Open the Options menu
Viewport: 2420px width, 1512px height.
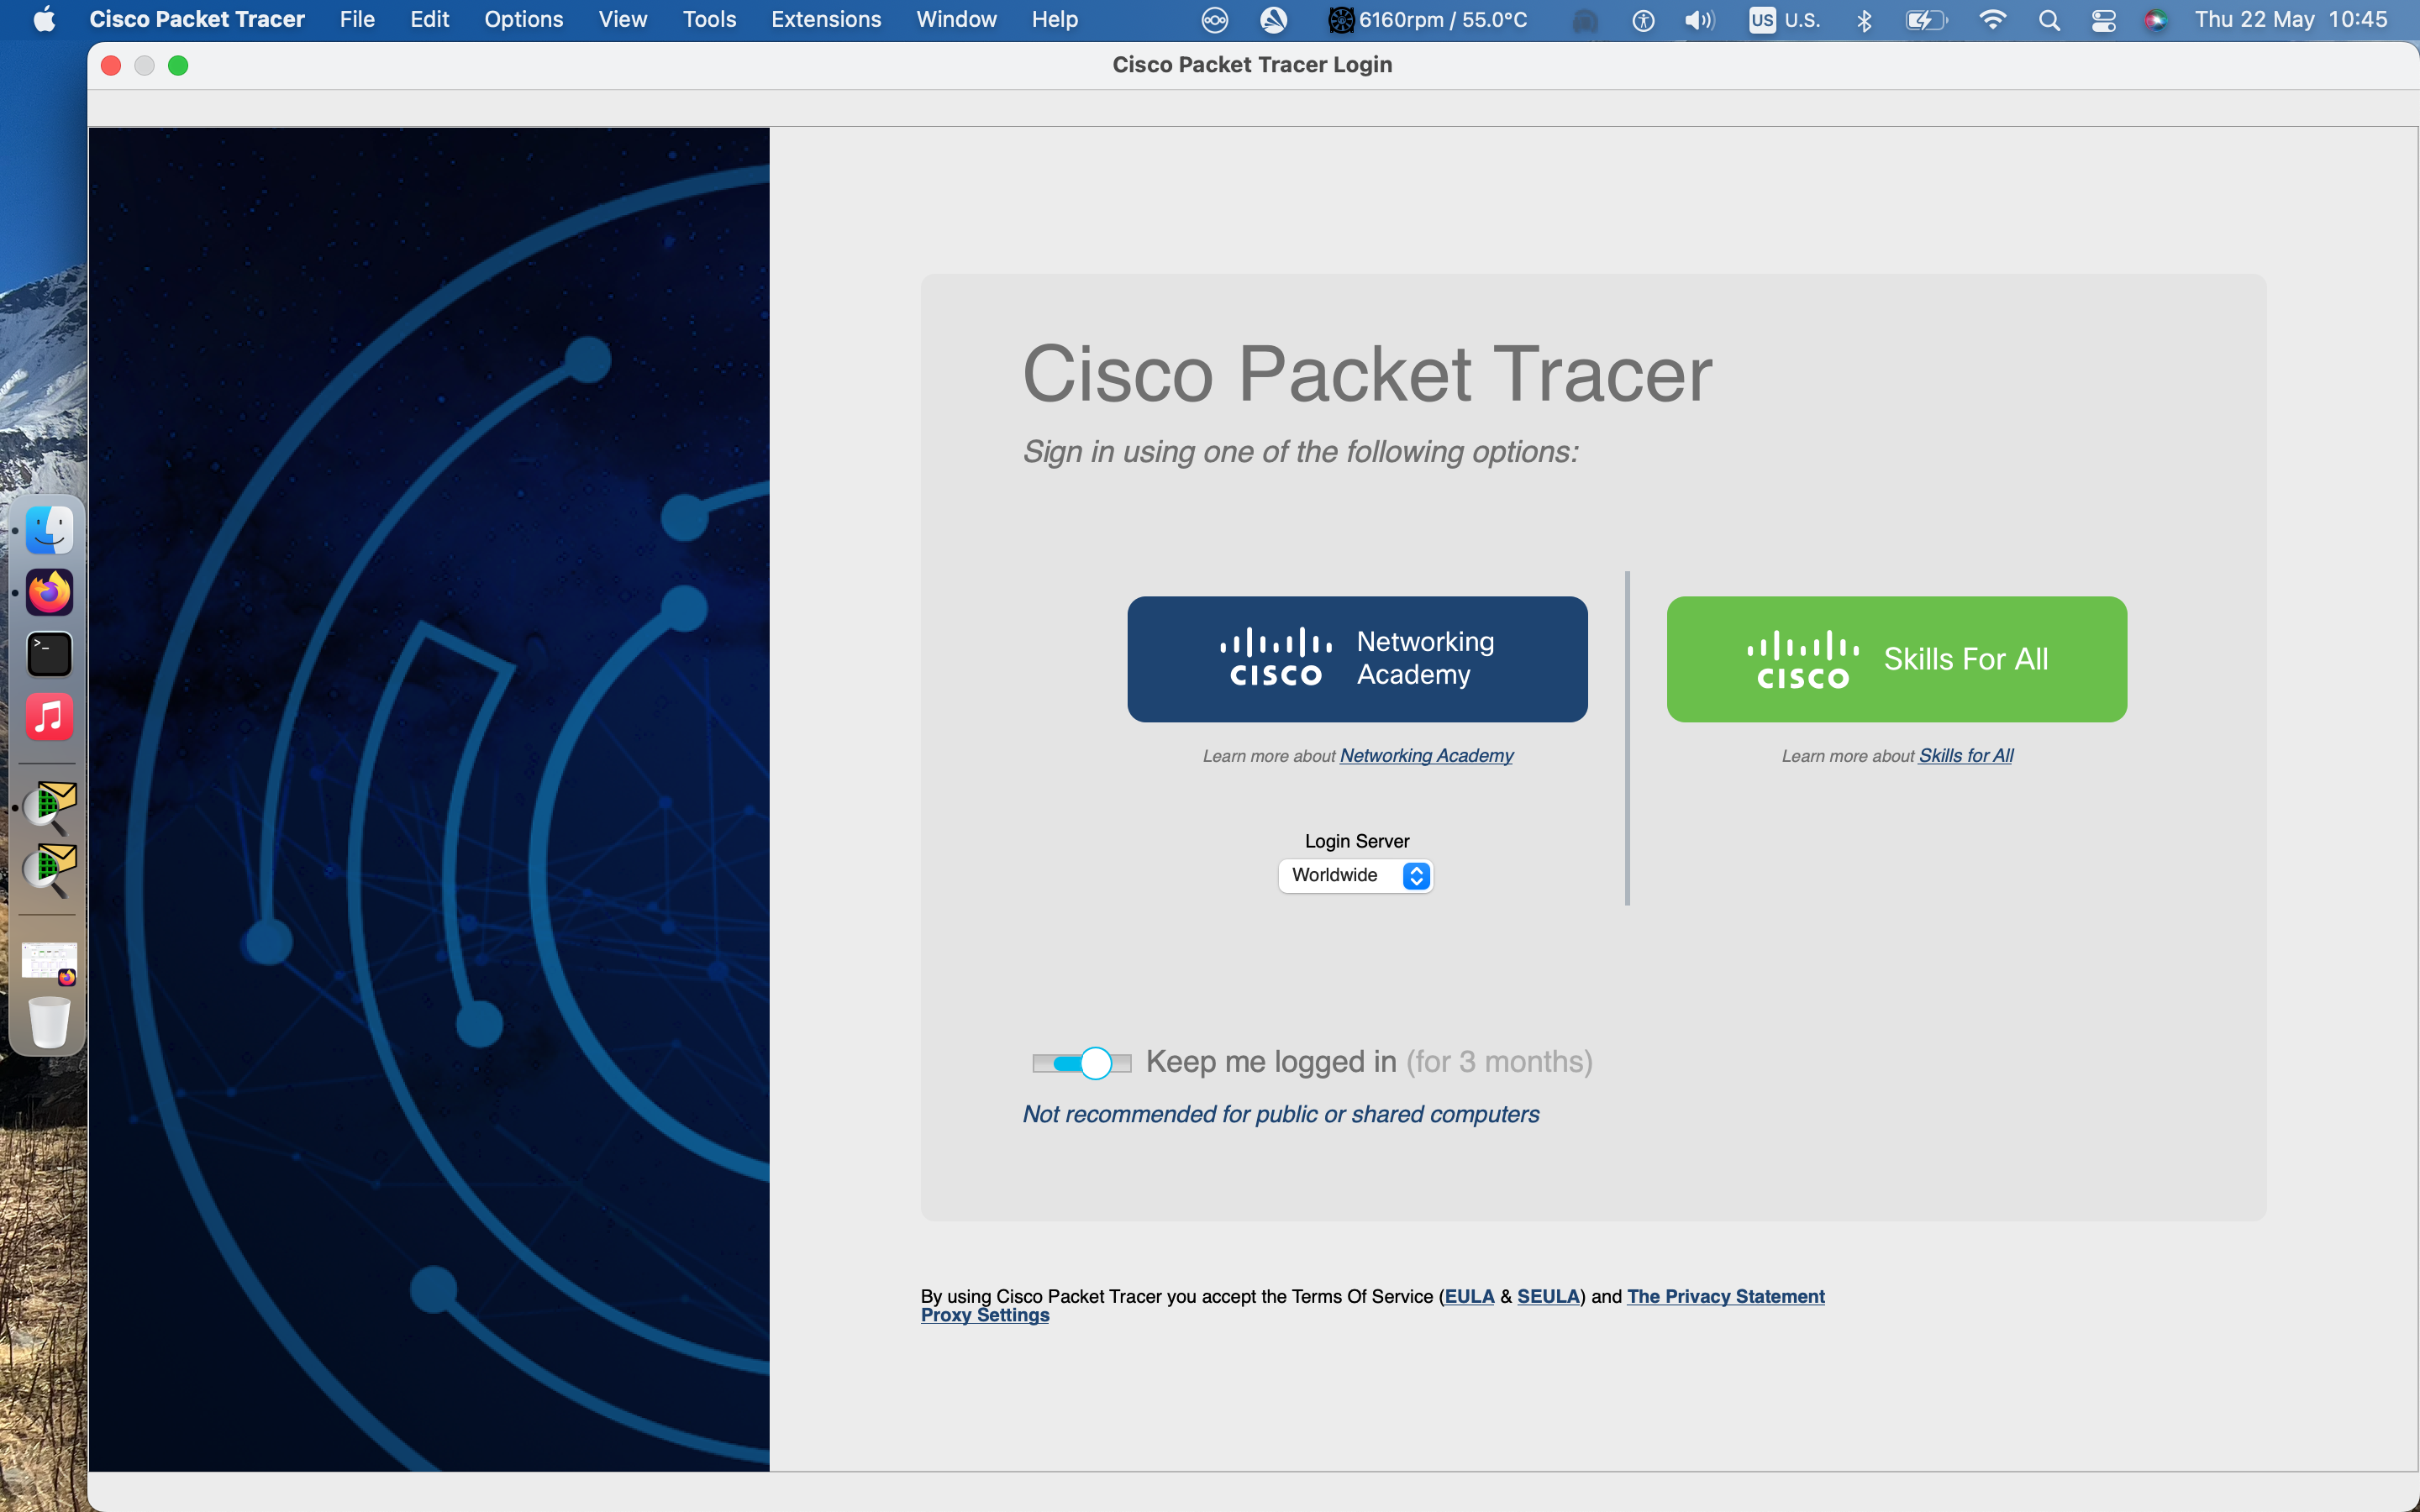523,20
